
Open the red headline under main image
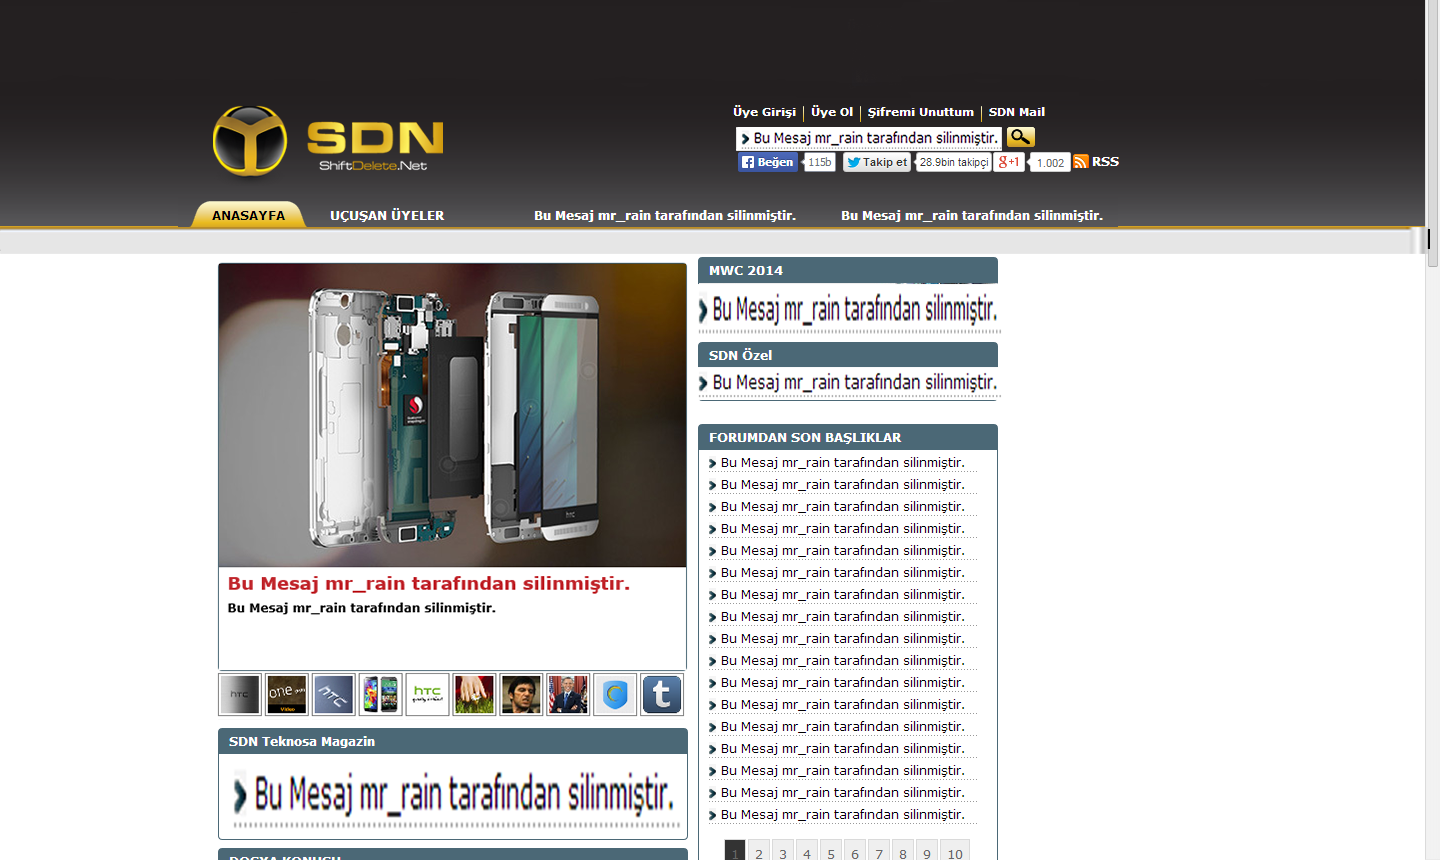(429, 583)
